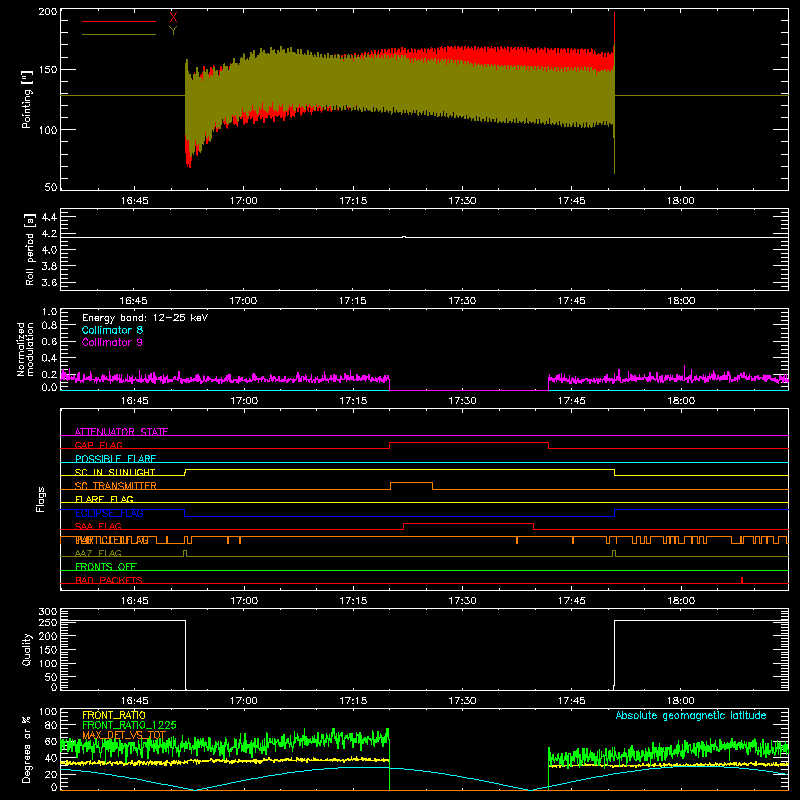Click the red X legend line sample
The width and height of the screenshot is (800, 800).
coord(119,21)
